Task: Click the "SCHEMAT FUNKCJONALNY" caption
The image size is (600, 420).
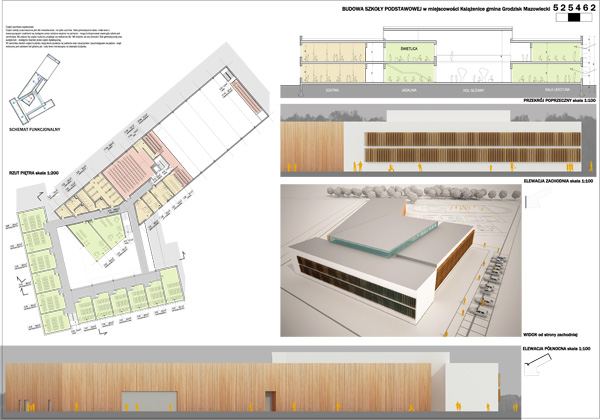Action: [x=35, y=130]
